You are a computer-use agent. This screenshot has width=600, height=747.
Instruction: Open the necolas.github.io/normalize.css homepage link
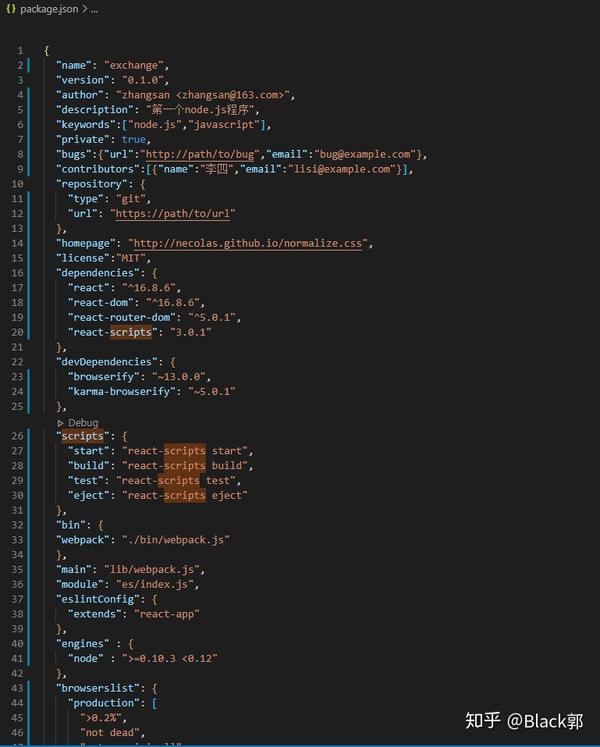click(247, 243)
